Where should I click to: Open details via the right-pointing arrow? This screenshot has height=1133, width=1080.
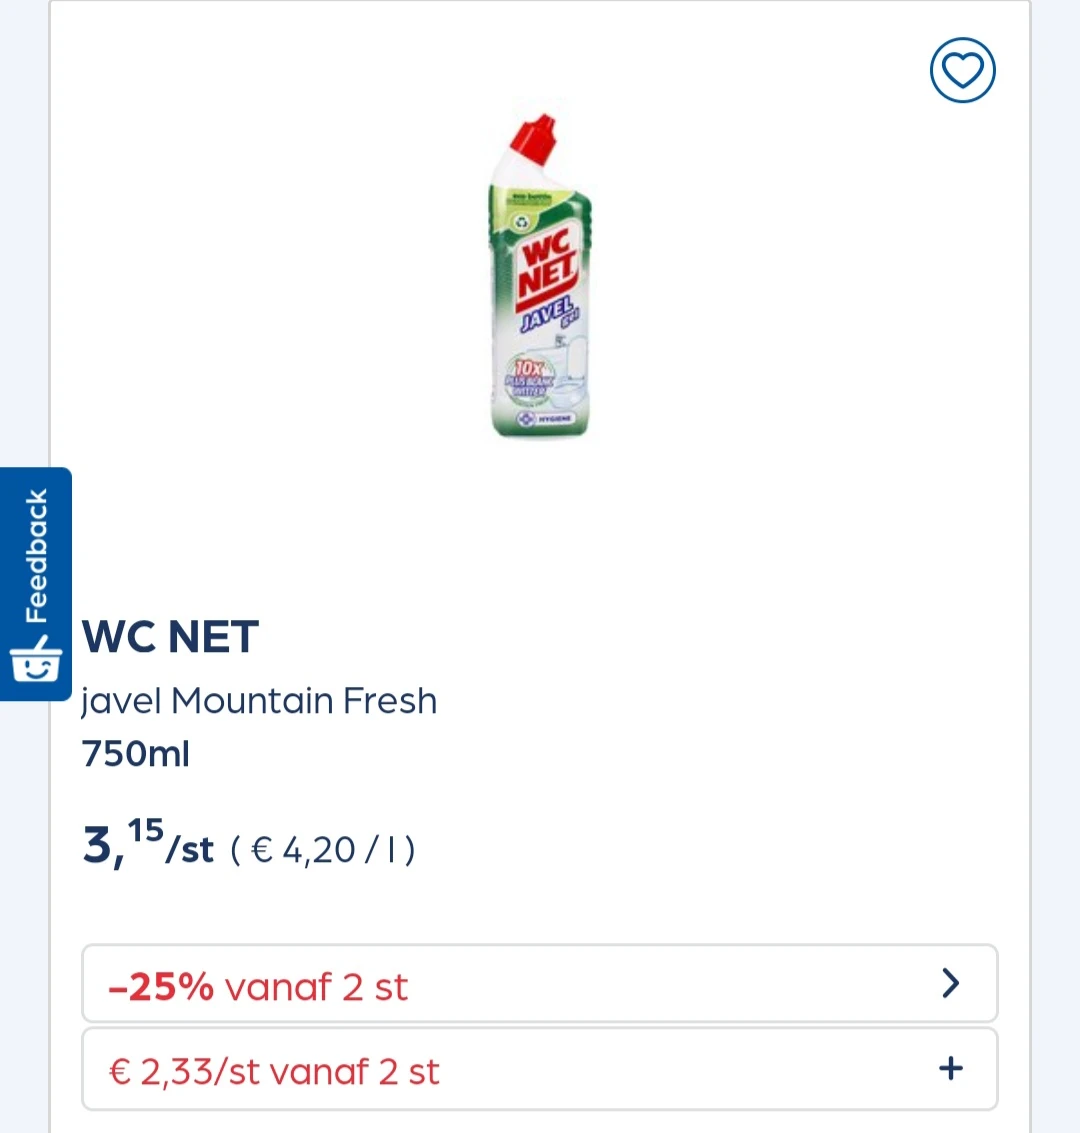point(949,983)
